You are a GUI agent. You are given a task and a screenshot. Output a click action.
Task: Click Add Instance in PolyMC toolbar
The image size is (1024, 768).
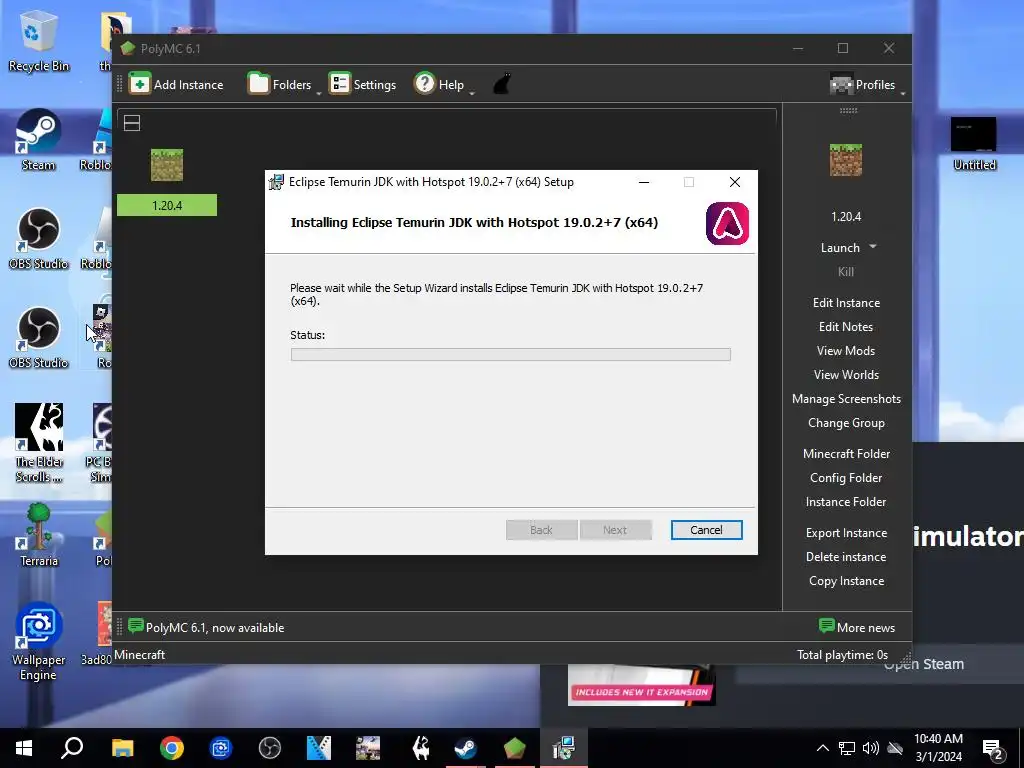[x=176, y=84]
